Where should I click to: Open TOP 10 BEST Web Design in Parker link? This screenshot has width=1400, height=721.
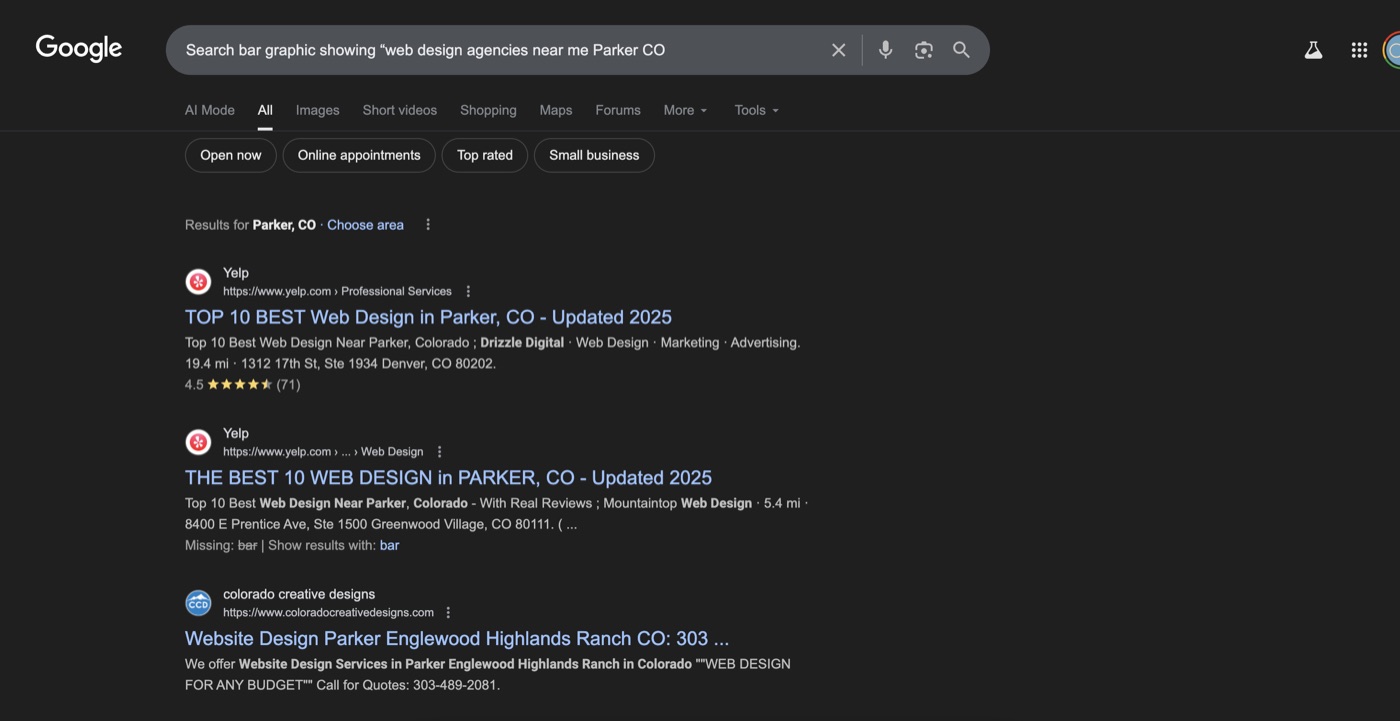pyautogui.click(x=428, y=317)
